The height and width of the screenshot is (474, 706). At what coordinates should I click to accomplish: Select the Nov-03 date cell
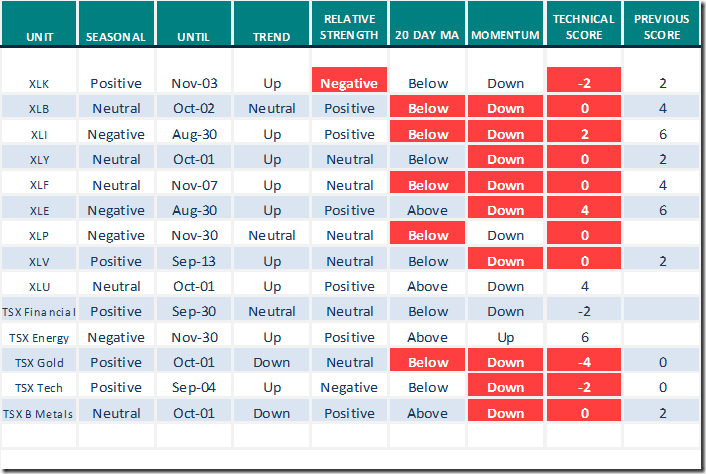tap(194, 84)
